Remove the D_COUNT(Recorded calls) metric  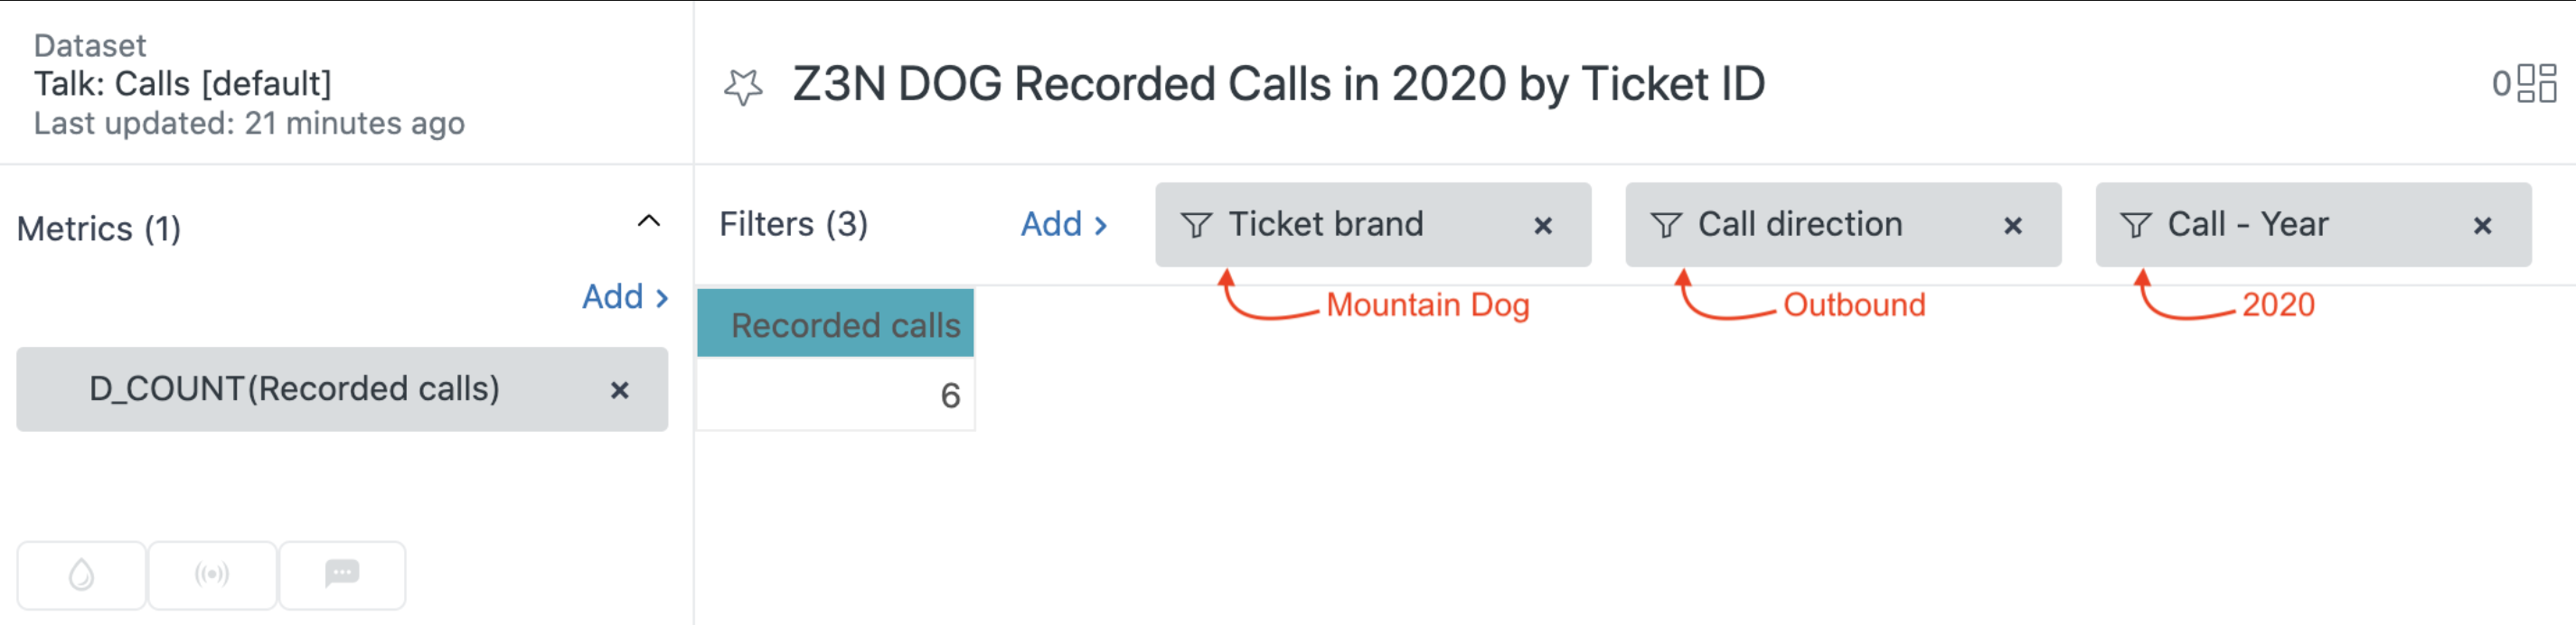(620, 390)
